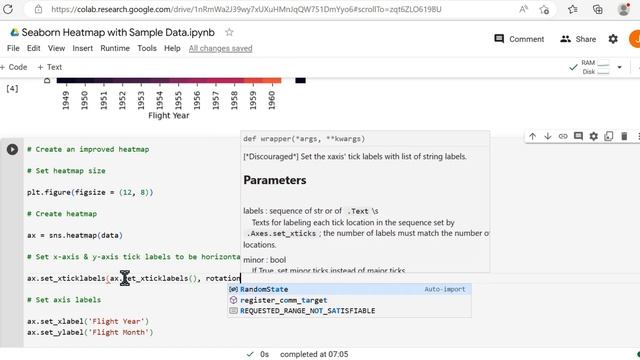This screenshot has height=360, width=640.
Task: Star the Seaborn Heatmap notebook
Action: point(229,32)
